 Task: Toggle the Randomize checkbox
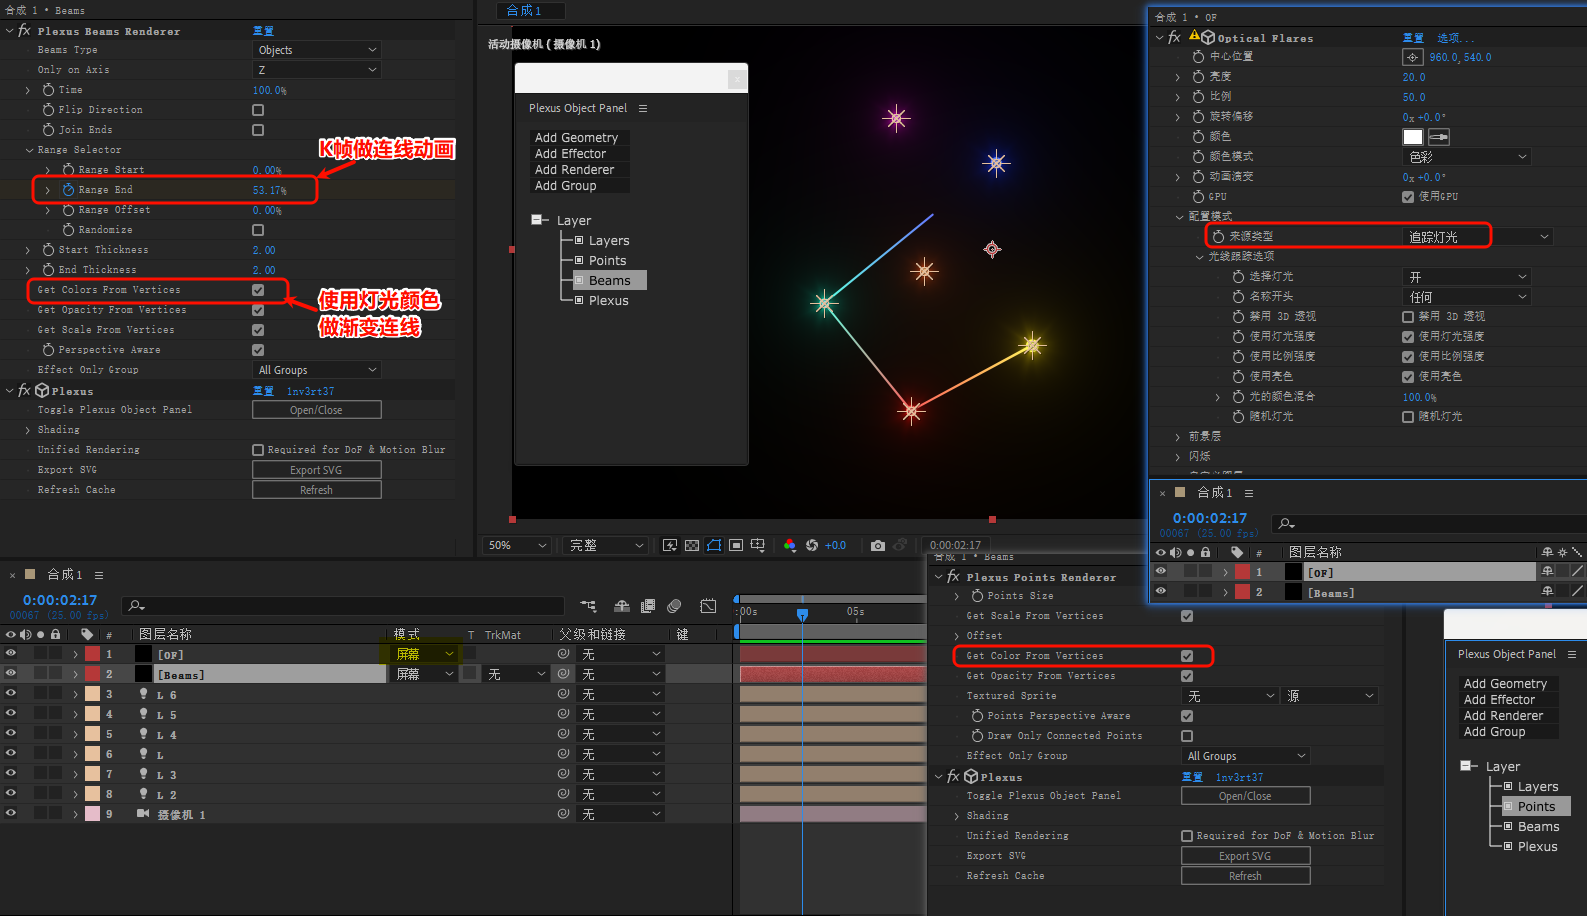258,230
